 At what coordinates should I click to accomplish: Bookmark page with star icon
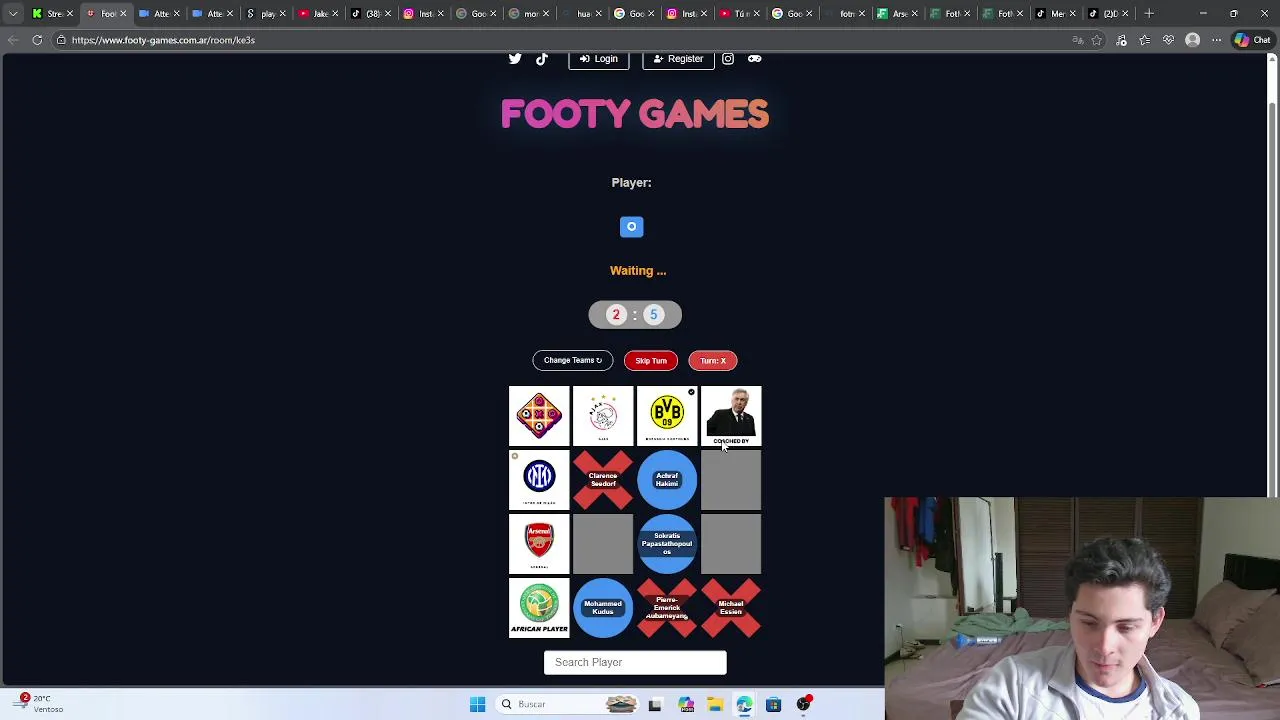click(x=1097, y=40)
